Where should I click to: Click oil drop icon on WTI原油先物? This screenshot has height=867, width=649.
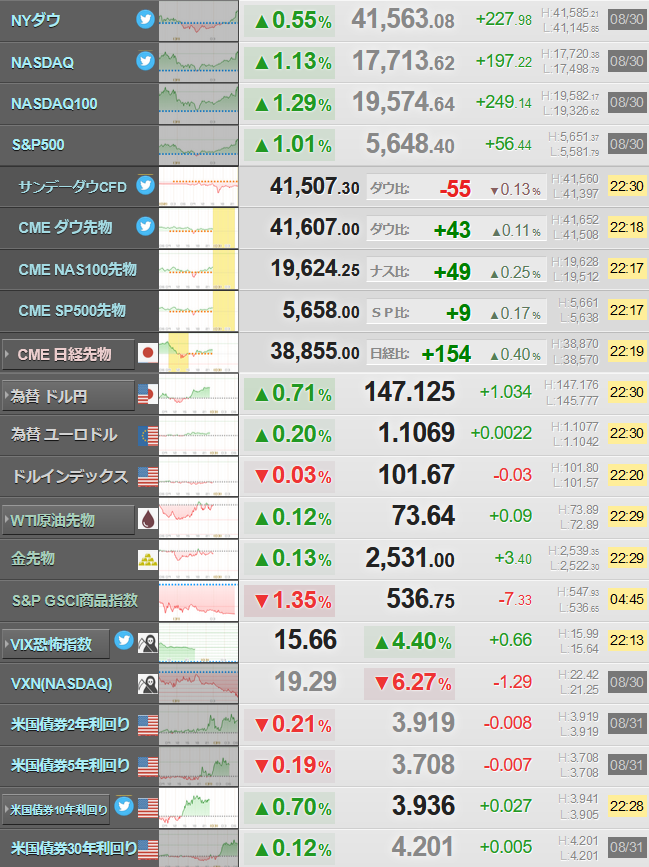[x=148, y=519]
